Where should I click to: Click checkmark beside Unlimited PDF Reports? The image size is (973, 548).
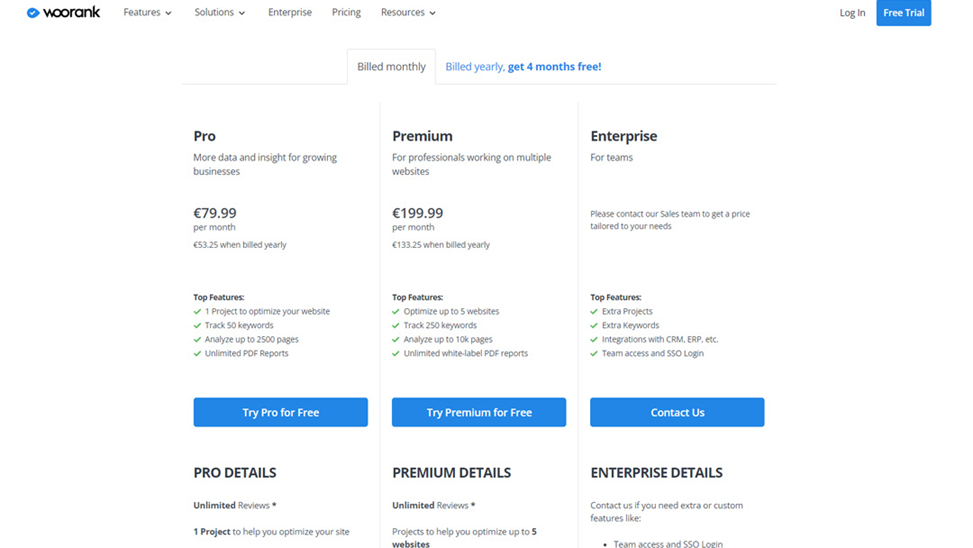point(197,354)
